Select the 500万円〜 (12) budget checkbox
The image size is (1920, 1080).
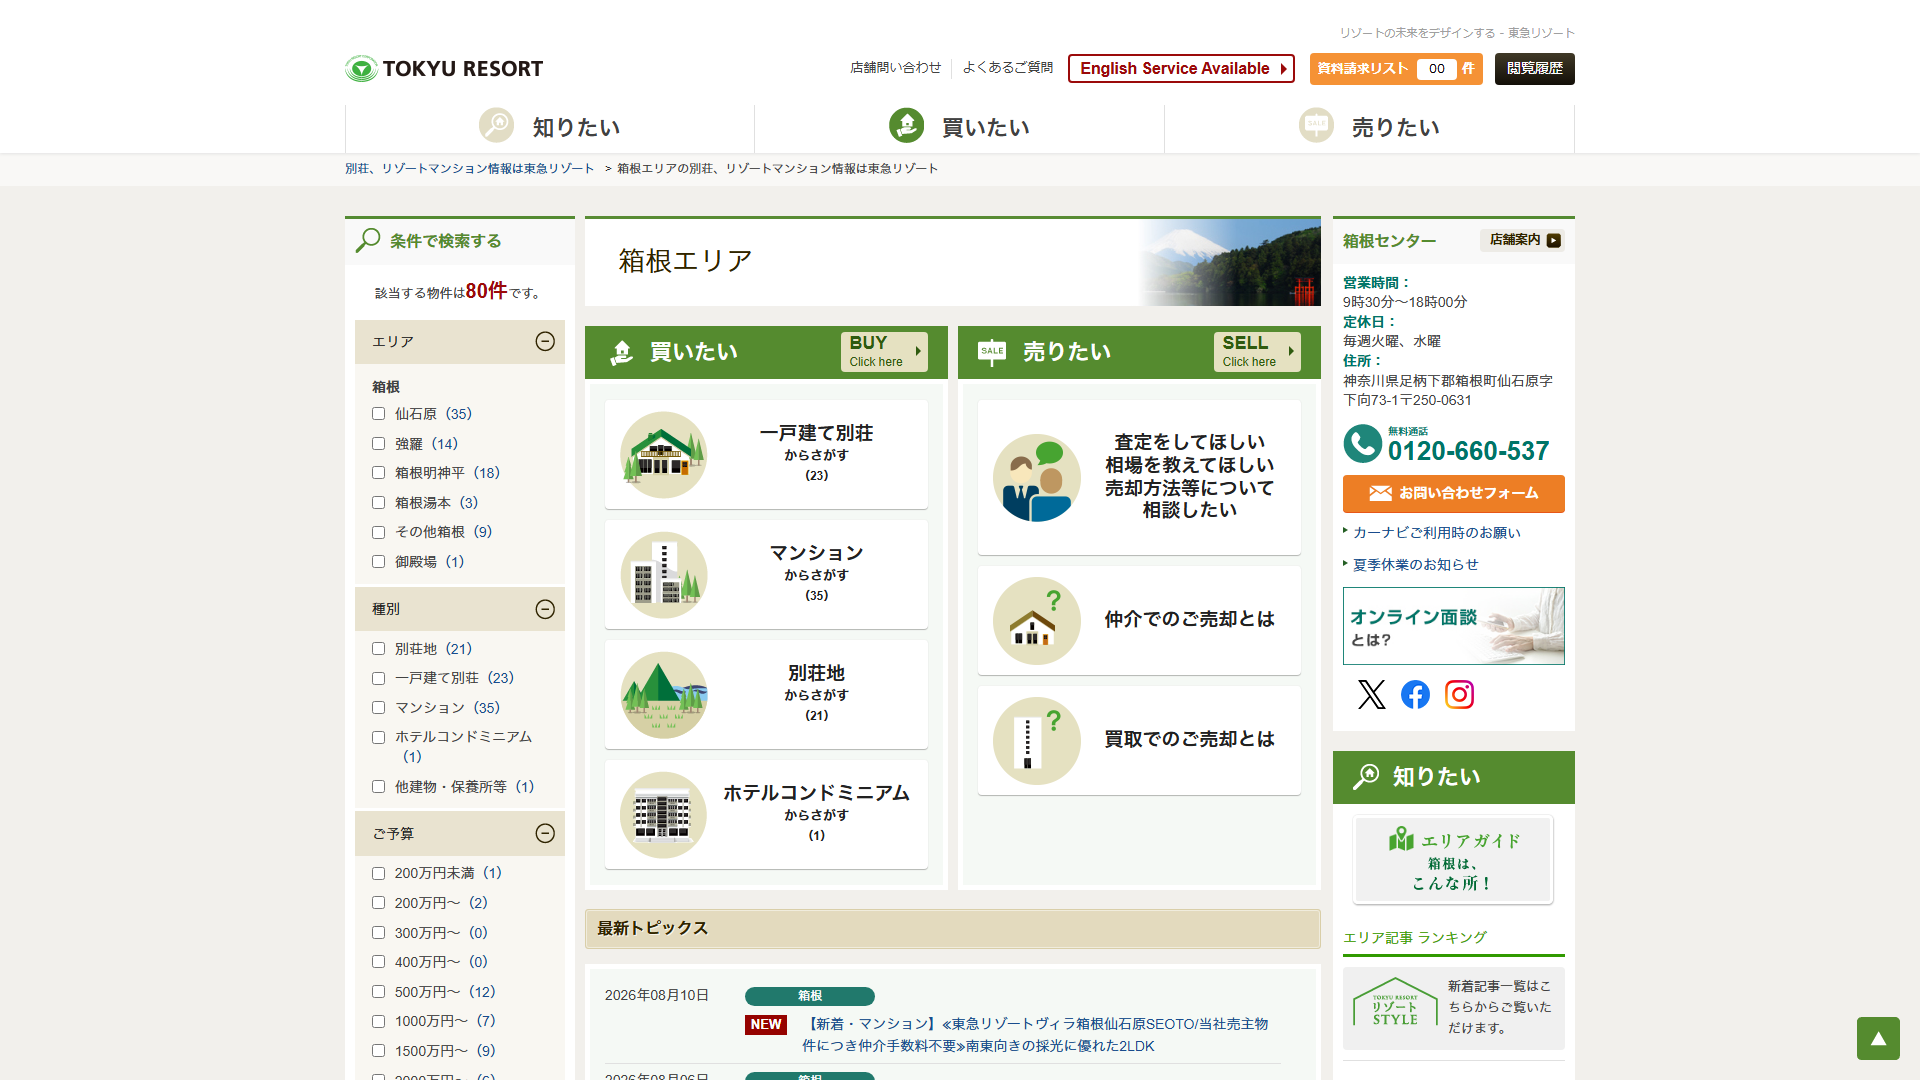click(x=378, y=992)
